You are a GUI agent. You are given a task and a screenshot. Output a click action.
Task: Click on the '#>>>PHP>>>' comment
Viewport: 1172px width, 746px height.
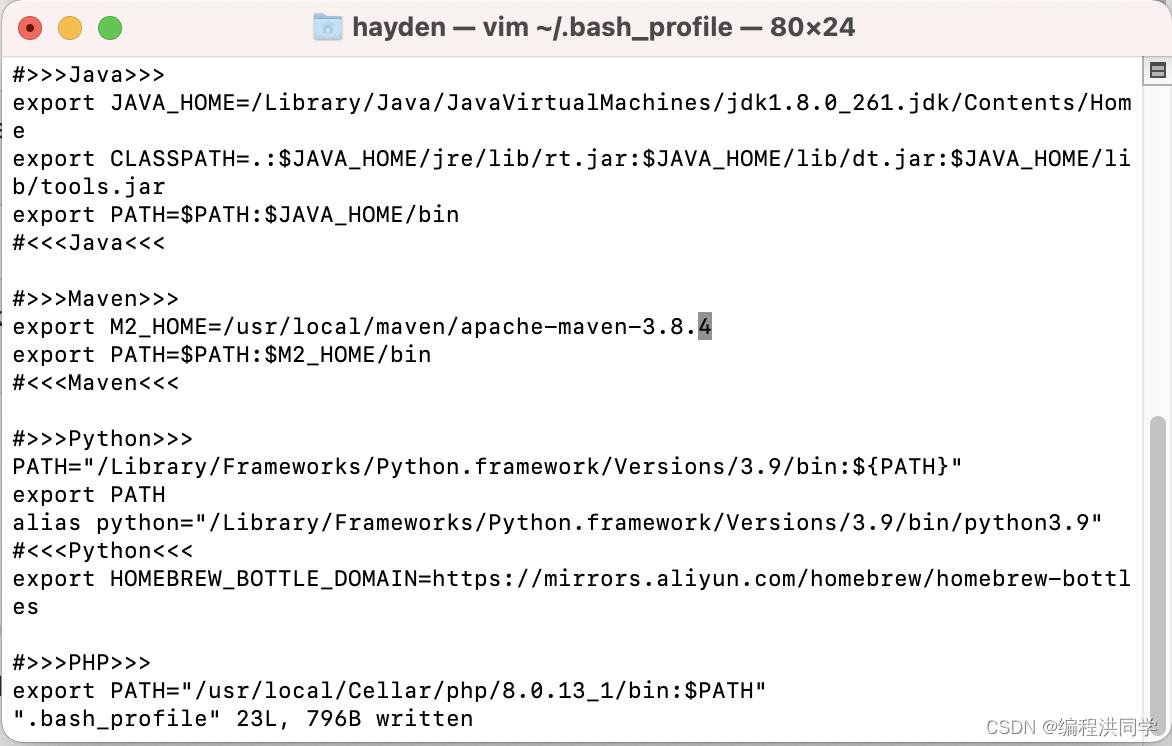(x=81, y=663)
